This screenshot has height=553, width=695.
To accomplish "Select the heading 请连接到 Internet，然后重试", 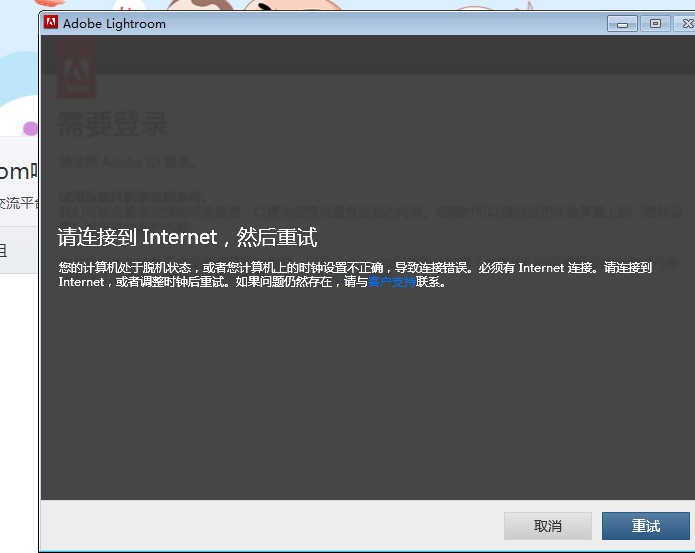I will click(187, 237).
